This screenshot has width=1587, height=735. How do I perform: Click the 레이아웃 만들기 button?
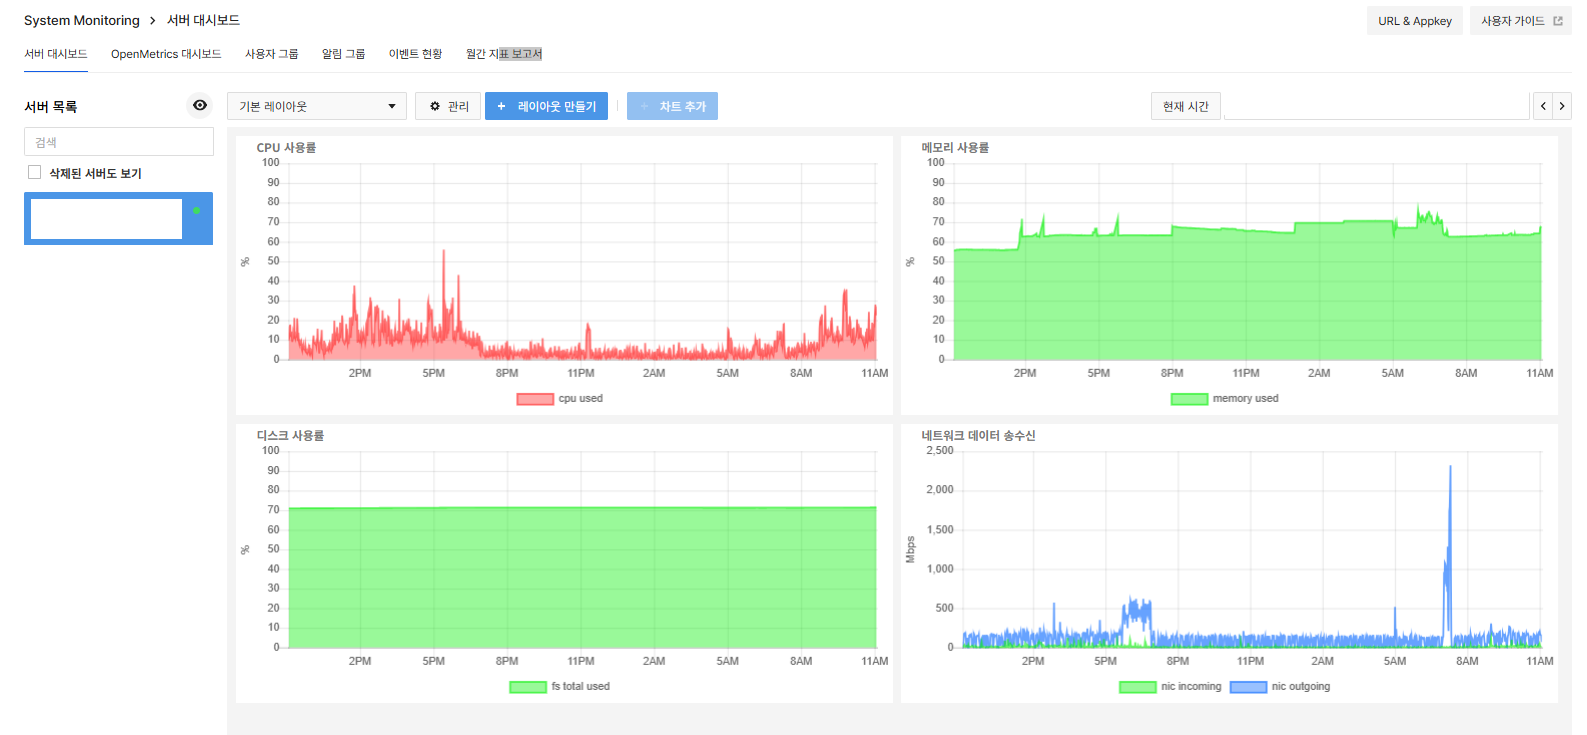(546, 106)
